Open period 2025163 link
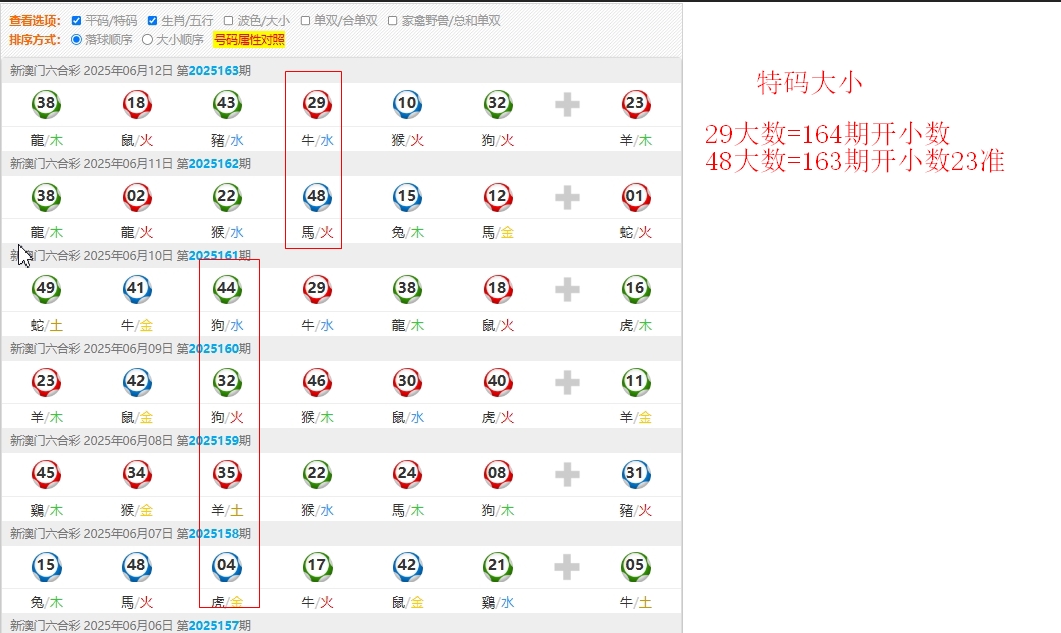 (x=213, y=70)
